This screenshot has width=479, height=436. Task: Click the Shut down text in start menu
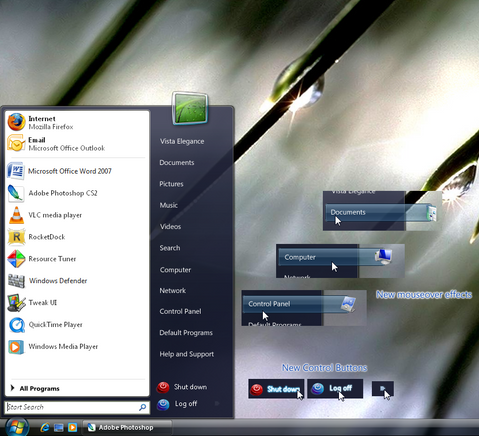pyautogui.click(x=190, y=387)
